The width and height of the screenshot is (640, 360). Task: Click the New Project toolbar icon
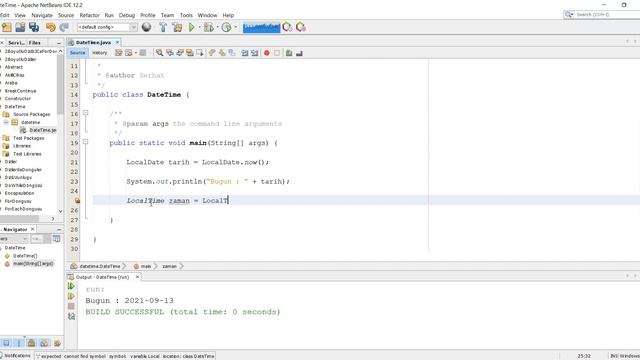pyautogui.click(x=7, y=27)
